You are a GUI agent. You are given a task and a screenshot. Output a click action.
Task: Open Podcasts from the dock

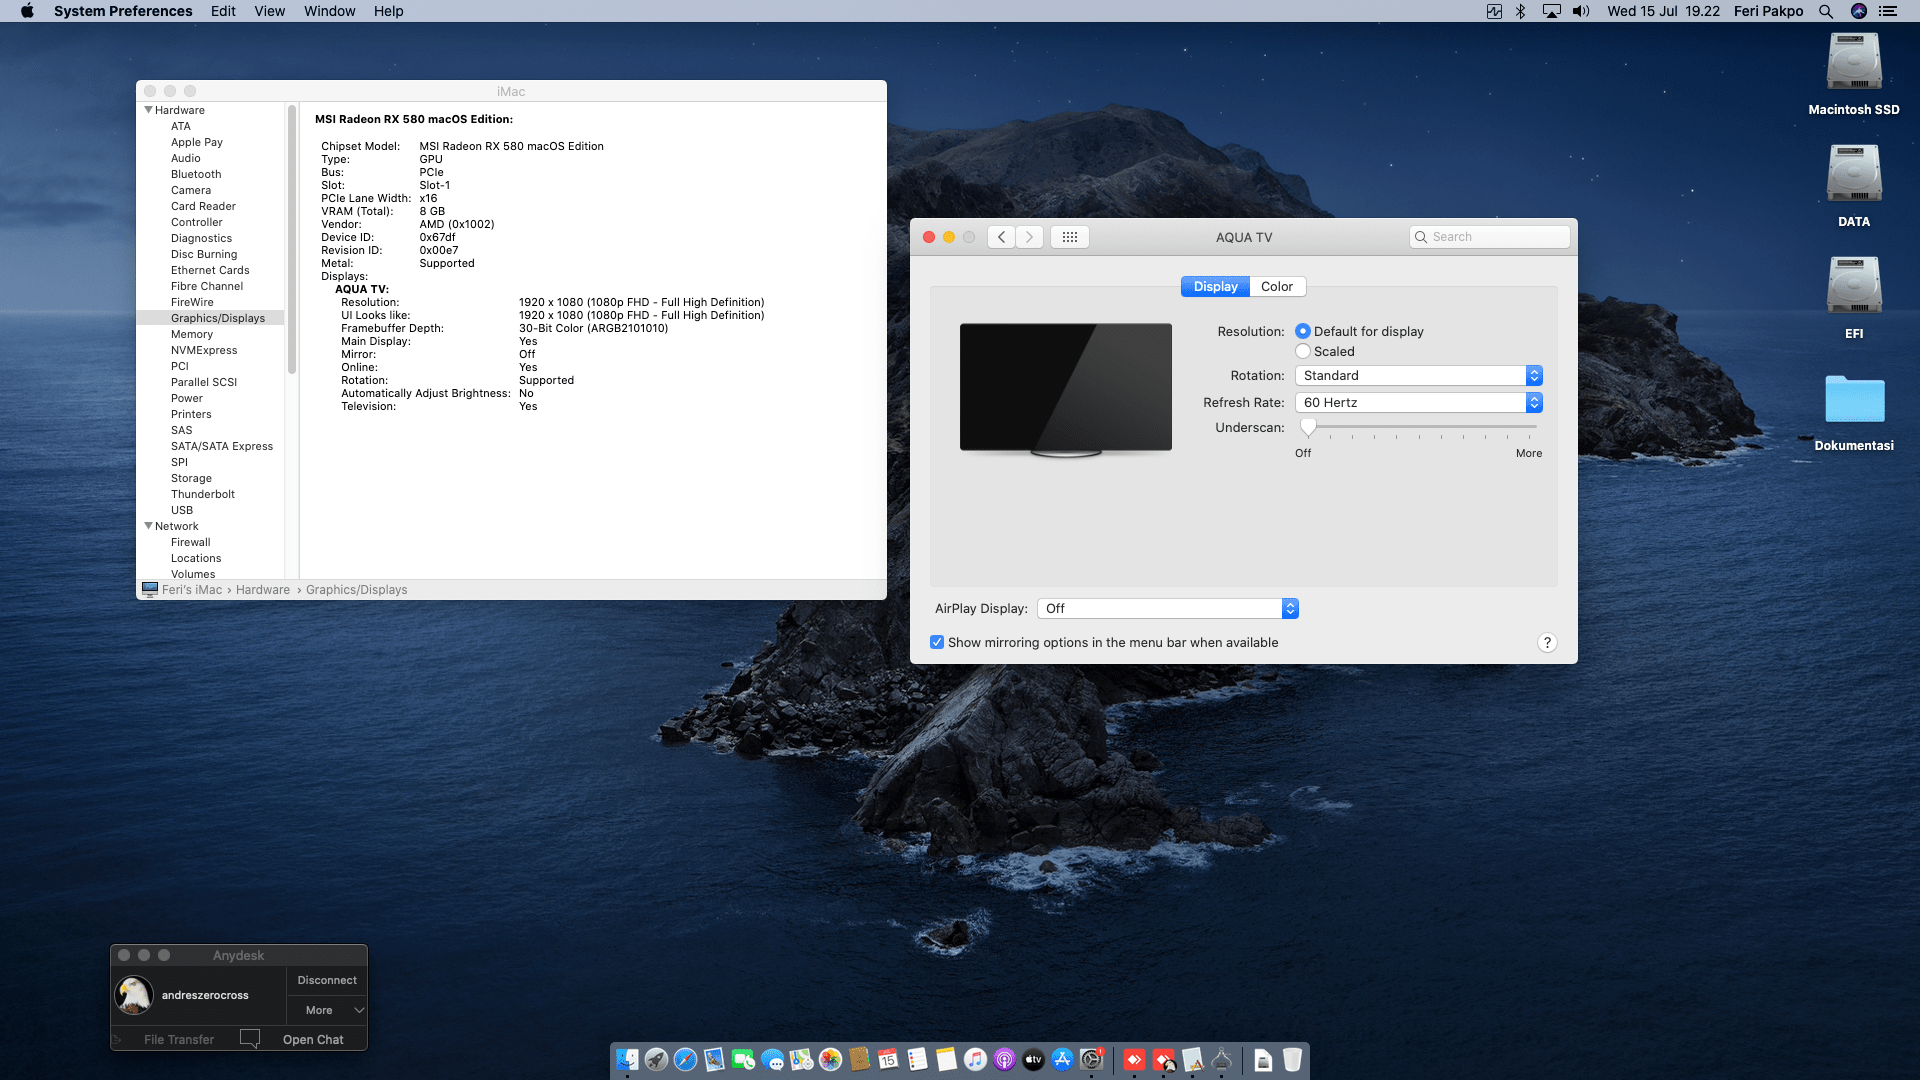point(1004,1060)
